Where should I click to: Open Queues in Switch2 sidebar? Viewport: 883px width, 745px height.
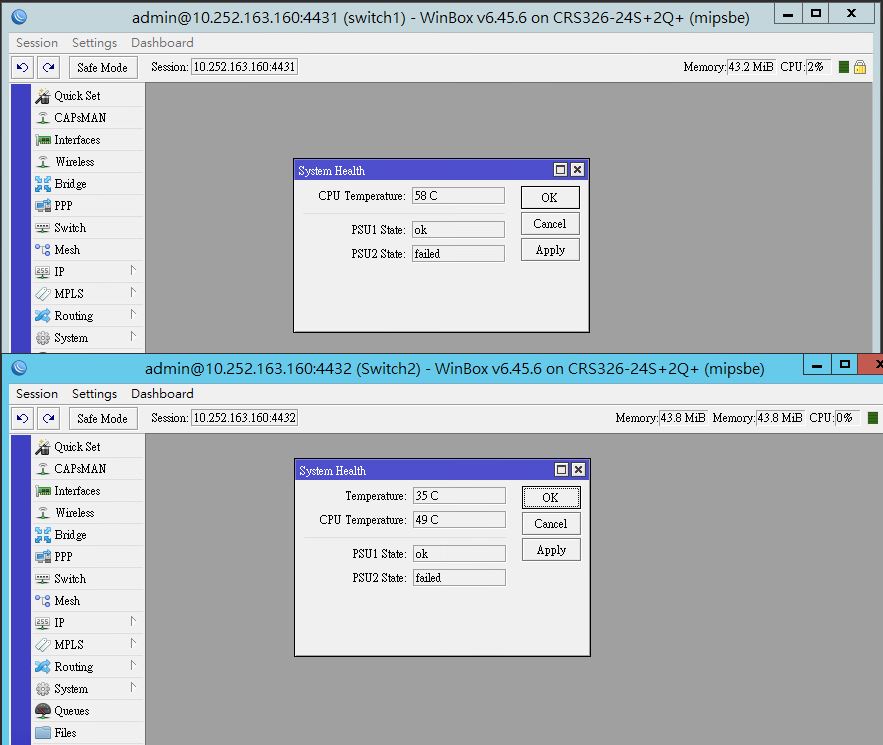coord(88,711)
